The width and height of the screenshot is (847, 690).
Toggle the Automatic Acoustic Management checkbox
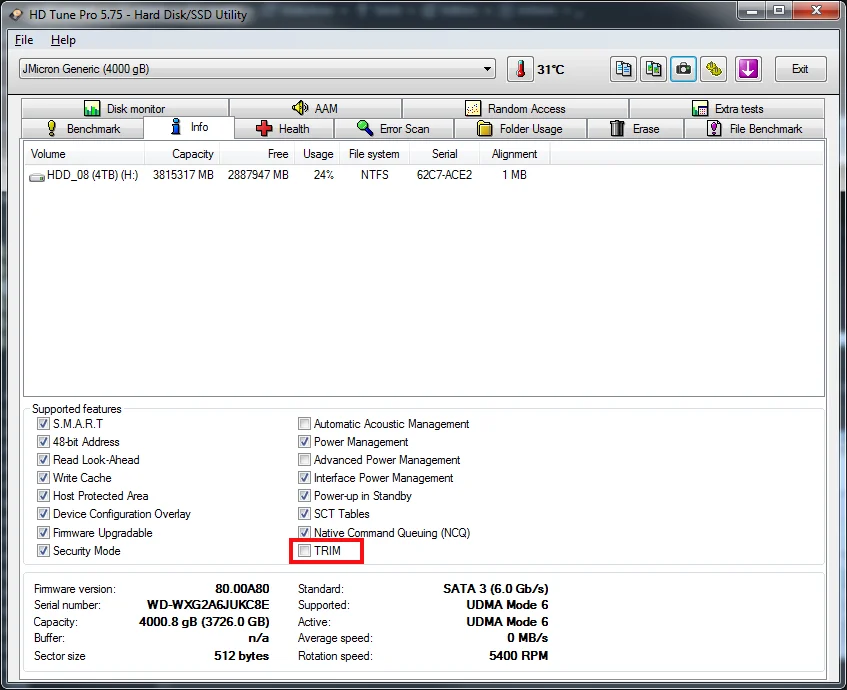pyautogui.click(x=305, y=424)
